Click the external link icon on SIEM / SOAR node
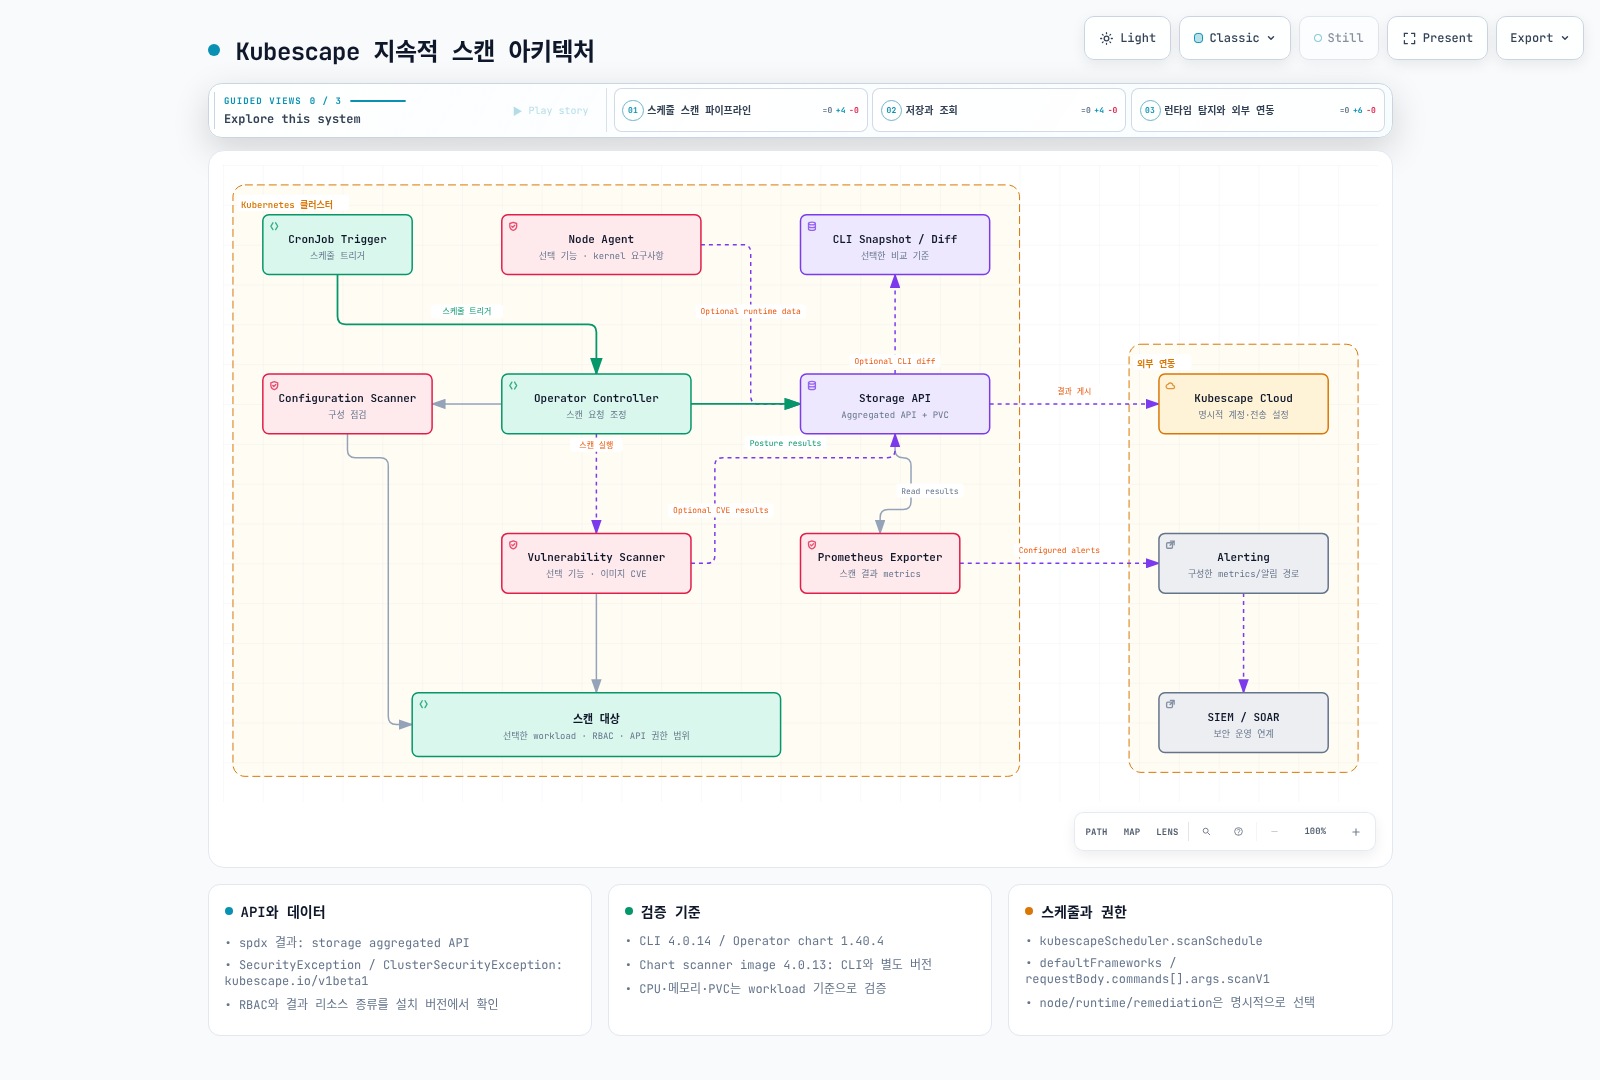This screenshot has width=1600, height=1080. click(x=1170, y=704)
